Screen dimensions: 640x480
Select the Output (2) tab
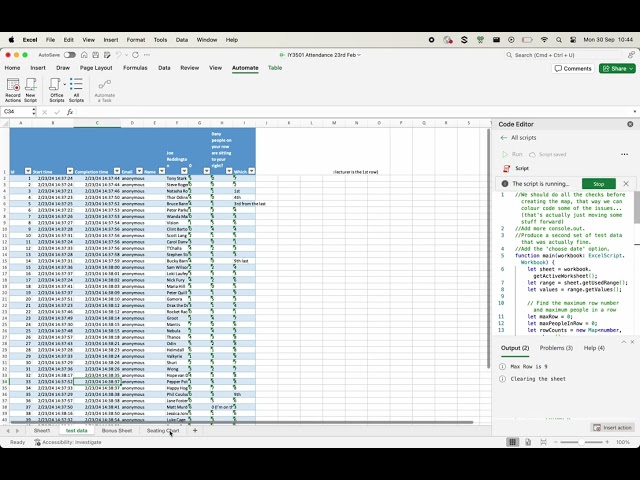click(x=515, y=348)
